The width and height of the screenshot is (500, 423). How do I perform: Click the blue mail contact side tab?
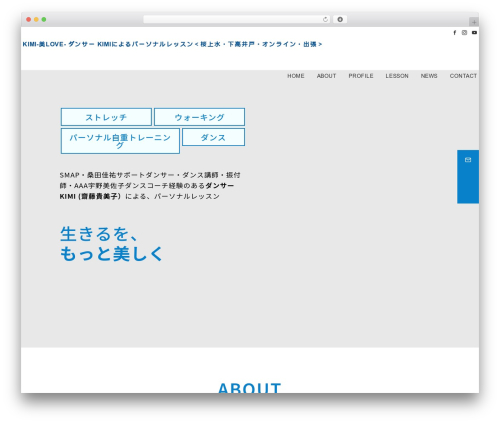click(x=468, y=177)
